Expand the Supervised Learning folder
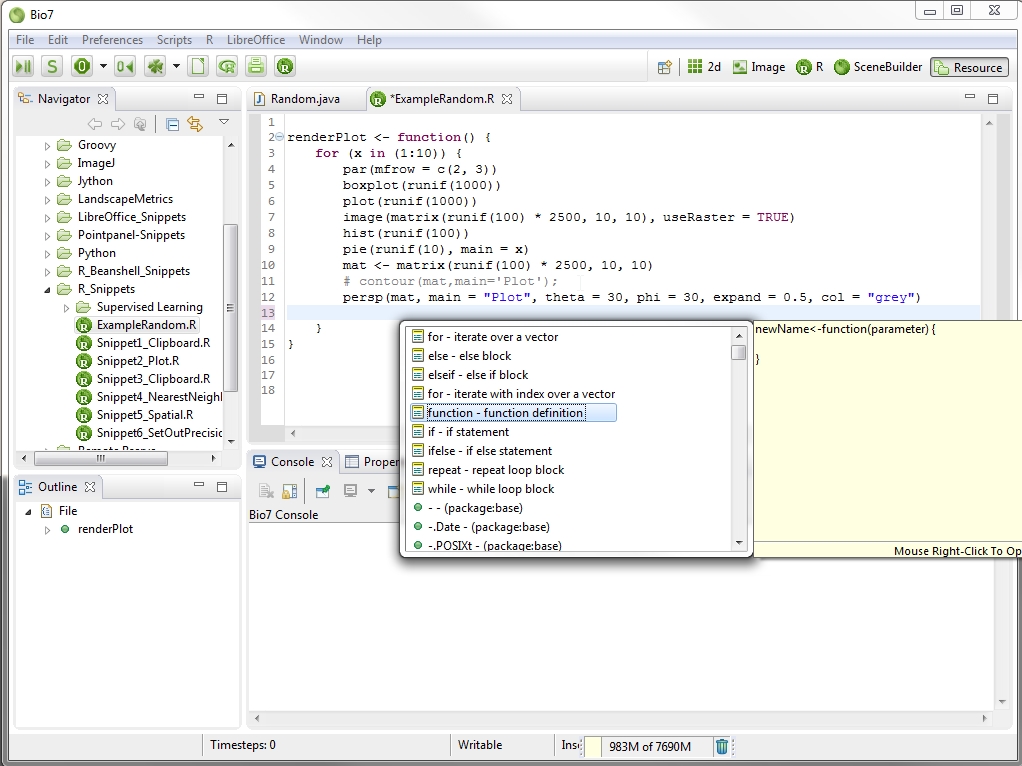Image resolution: width=1022 pixels, height=766 pixels. 66,307
